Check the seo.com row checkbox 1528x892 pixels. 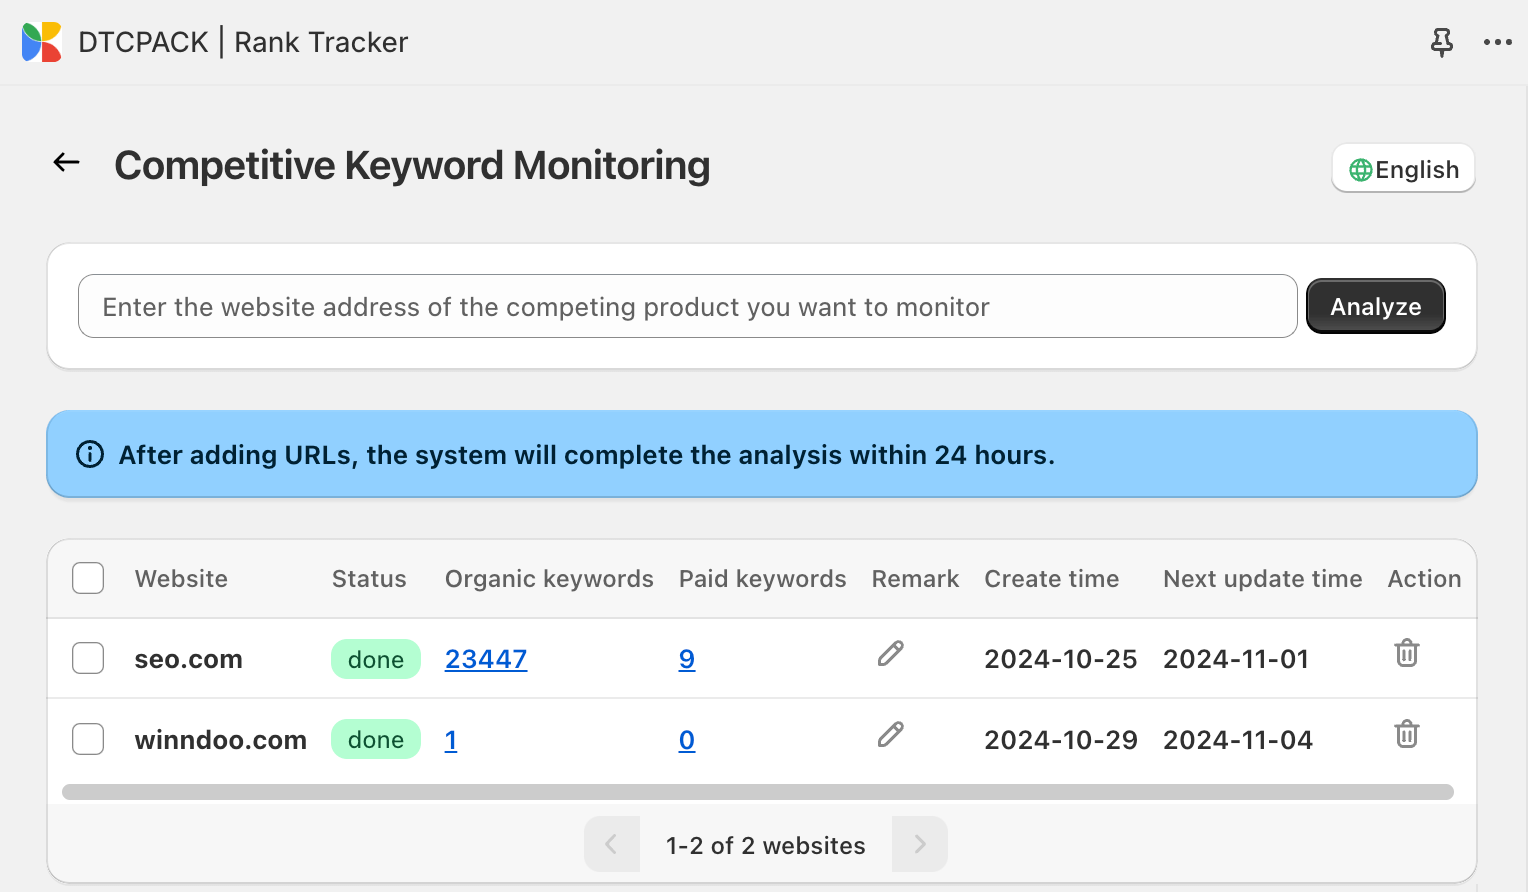[88, 658]
